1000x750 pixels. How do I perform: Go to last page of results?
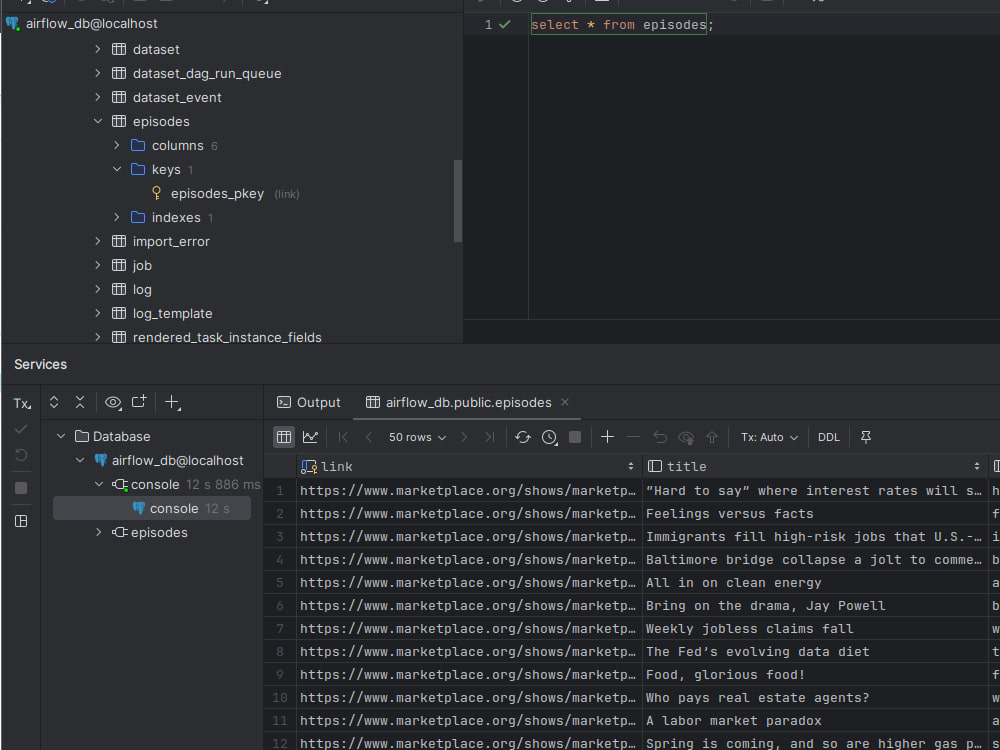pyautogui.click(x=489, y=437)
